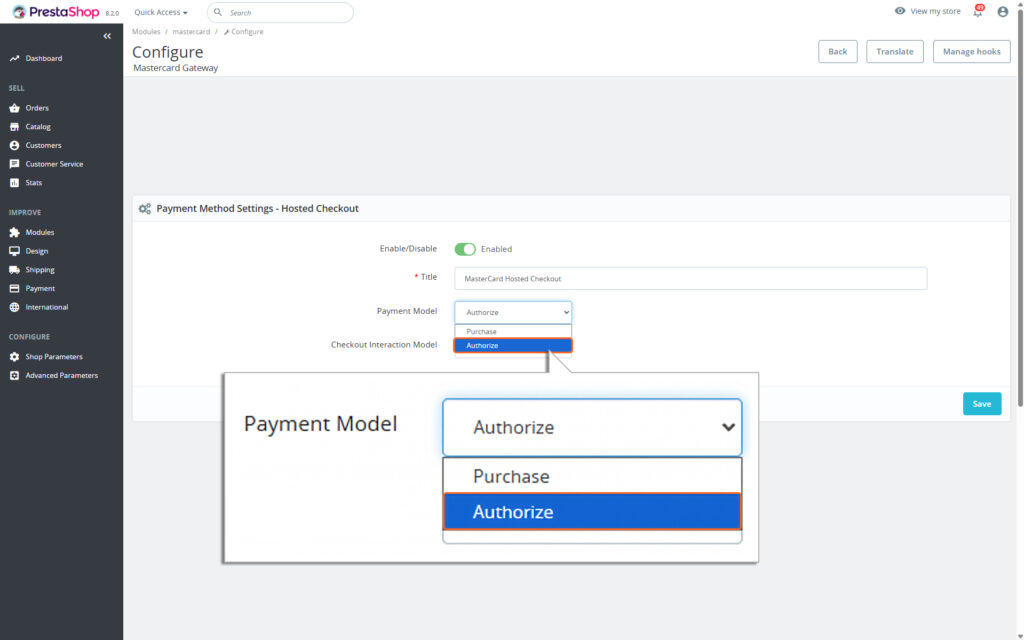Select Purchase in the Payment Model dropdown
The image size is (1024, 640).
tap(512, 331)
